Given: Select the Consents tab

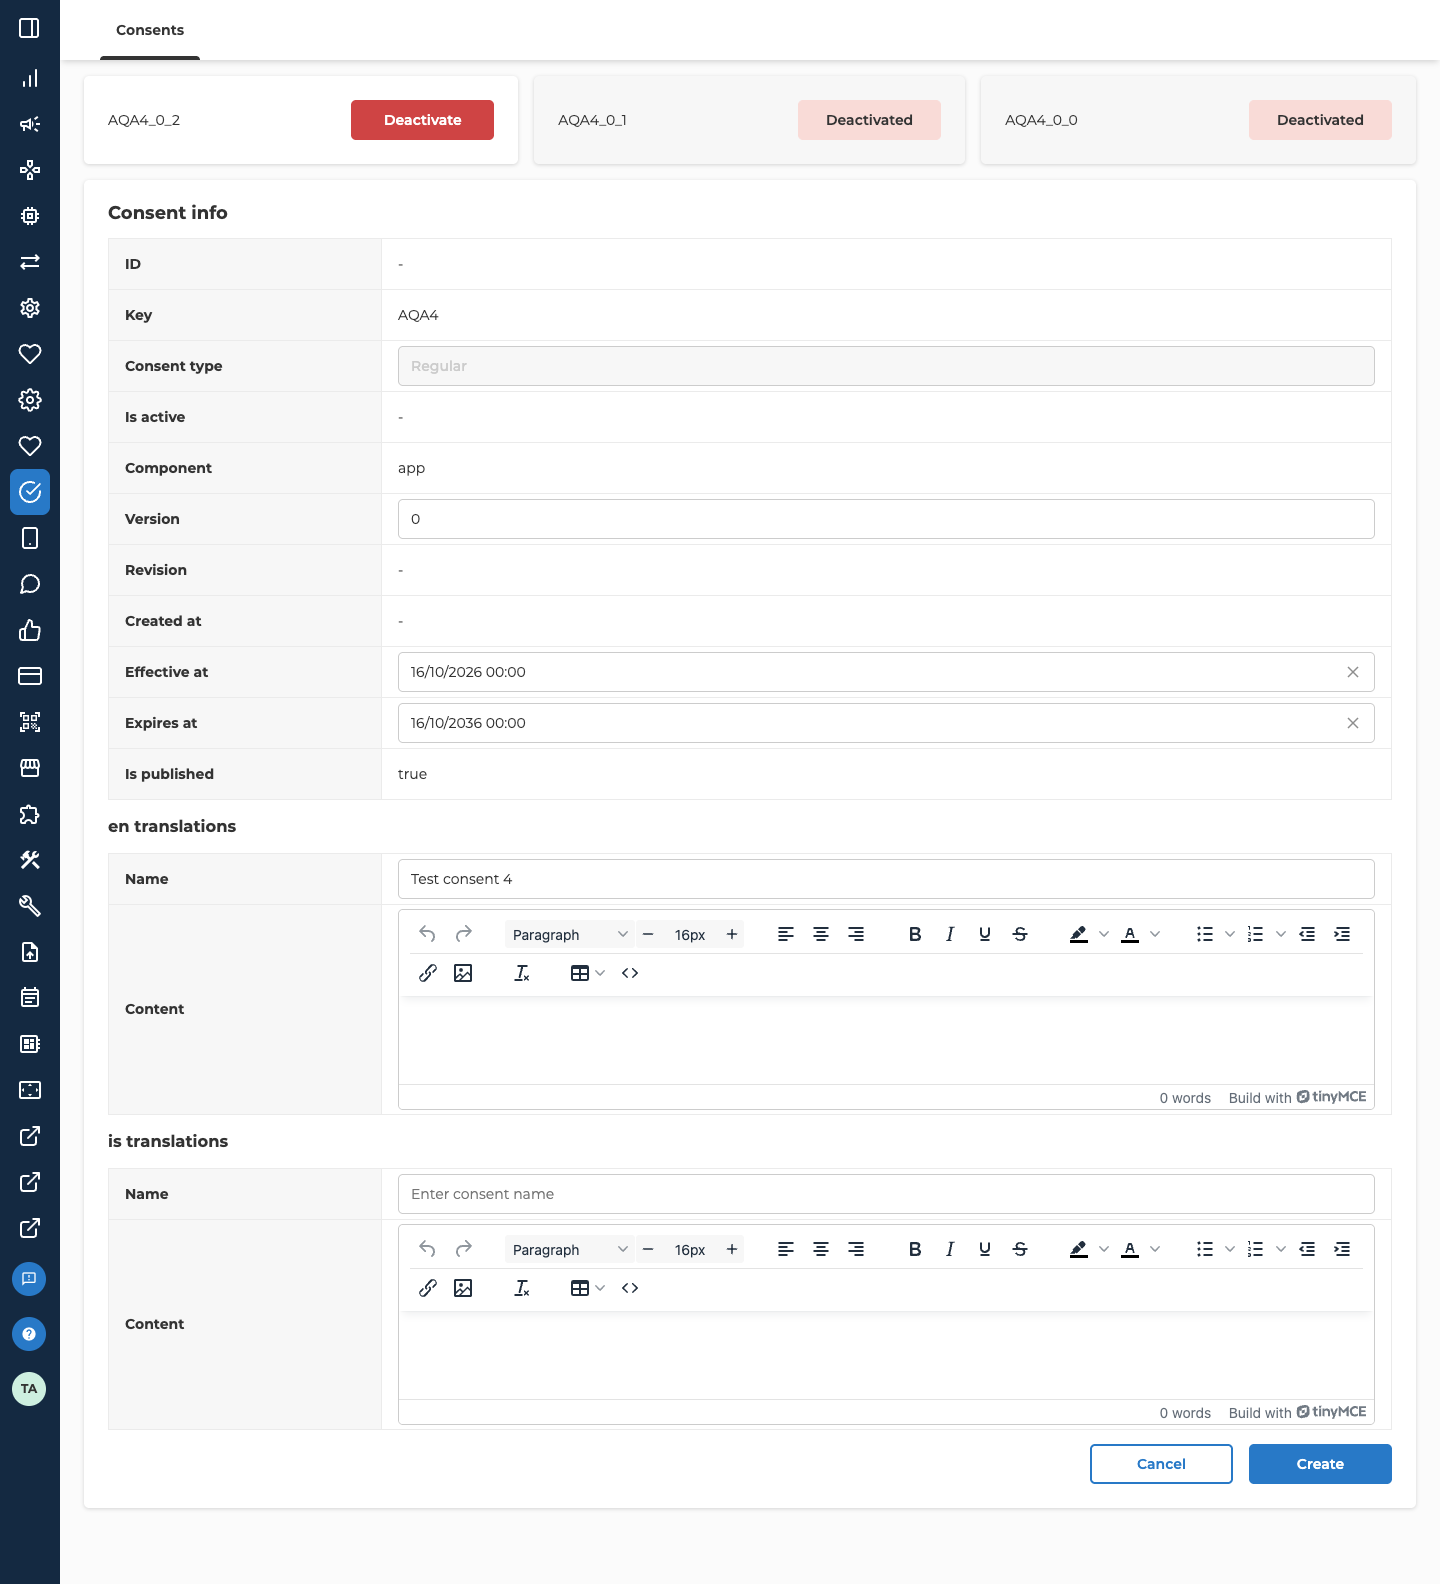Looking at the screenshot, I should [x=150, y=30].
